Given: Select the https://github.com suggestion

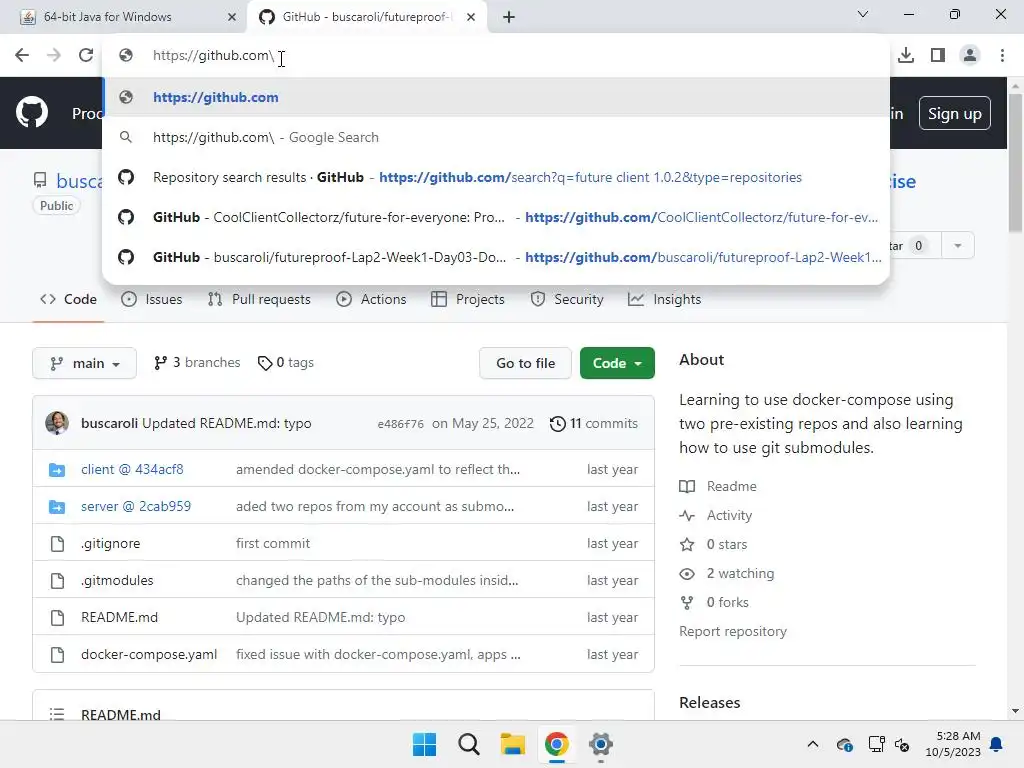Looking at the screenshot, I should [x=496, y=97].
